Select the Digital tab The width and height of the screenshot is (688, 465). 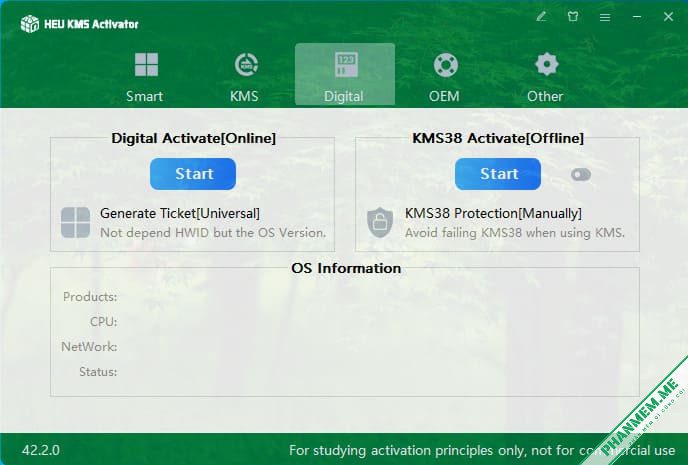coord(345,75)
